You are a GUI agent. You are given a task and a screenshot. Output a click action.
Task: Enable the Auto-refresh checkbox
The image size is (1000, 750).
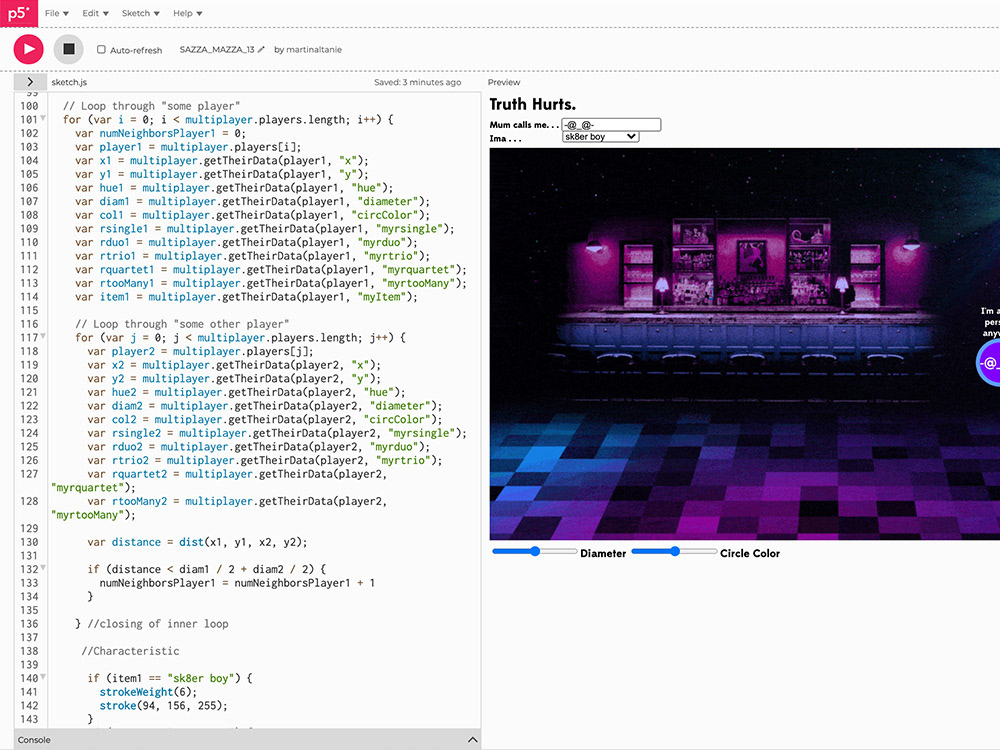pyautogui.click(x=101, y=49)
